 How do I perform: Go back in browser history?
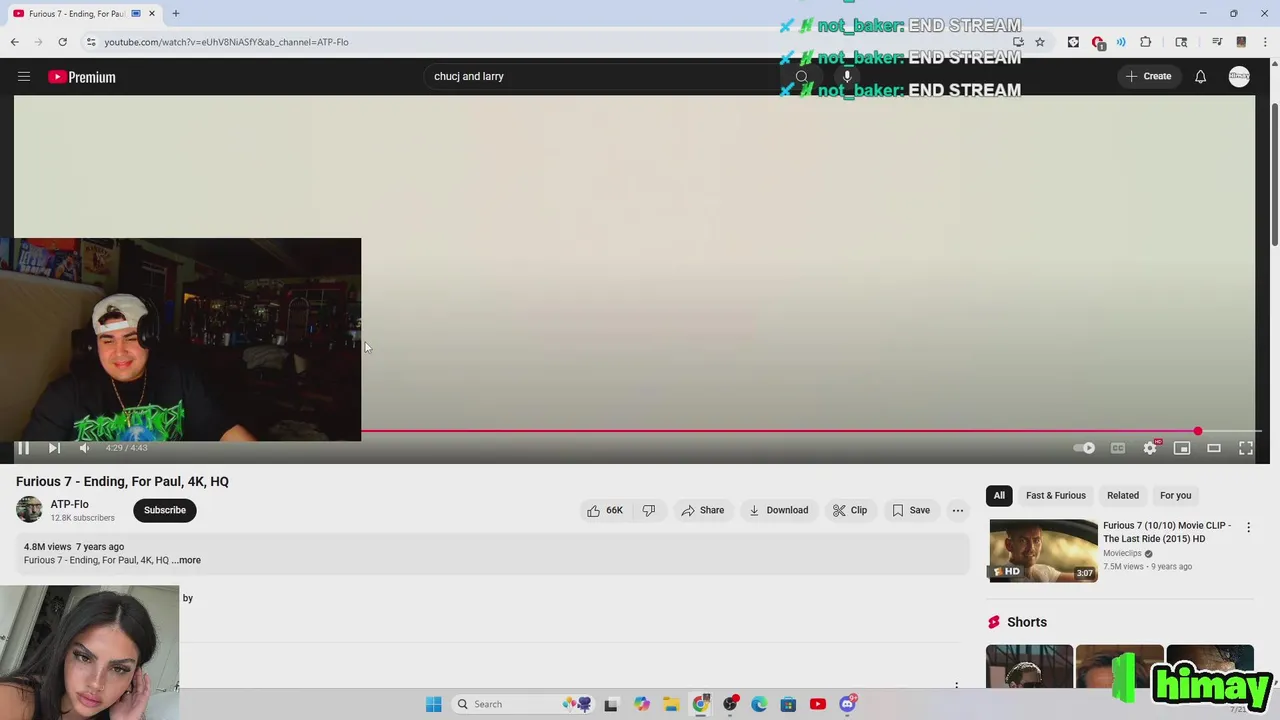point(14,42)
